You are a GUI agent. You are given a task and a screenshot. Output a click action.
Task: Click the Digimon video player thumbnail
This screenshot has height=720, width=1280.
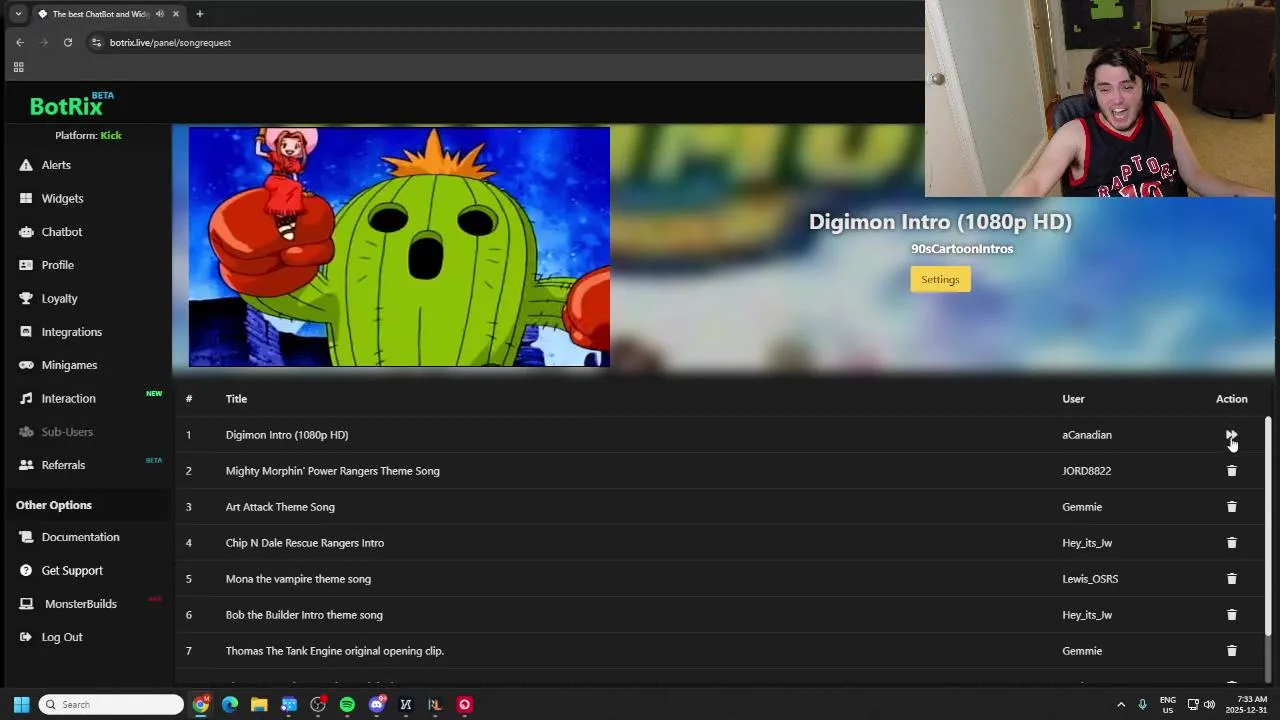(x=399, y=246)
